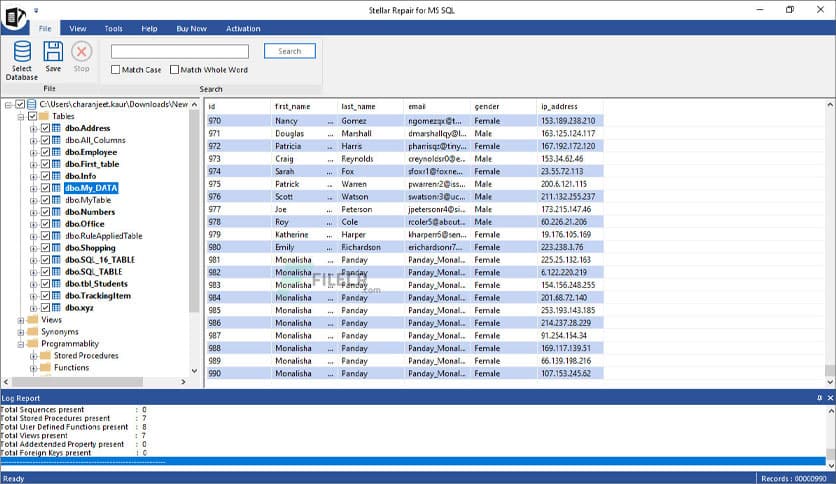836x484 pixels.
Task: Uncheck the dbo.SQL_TABLE checkbox
Action: 45,272
